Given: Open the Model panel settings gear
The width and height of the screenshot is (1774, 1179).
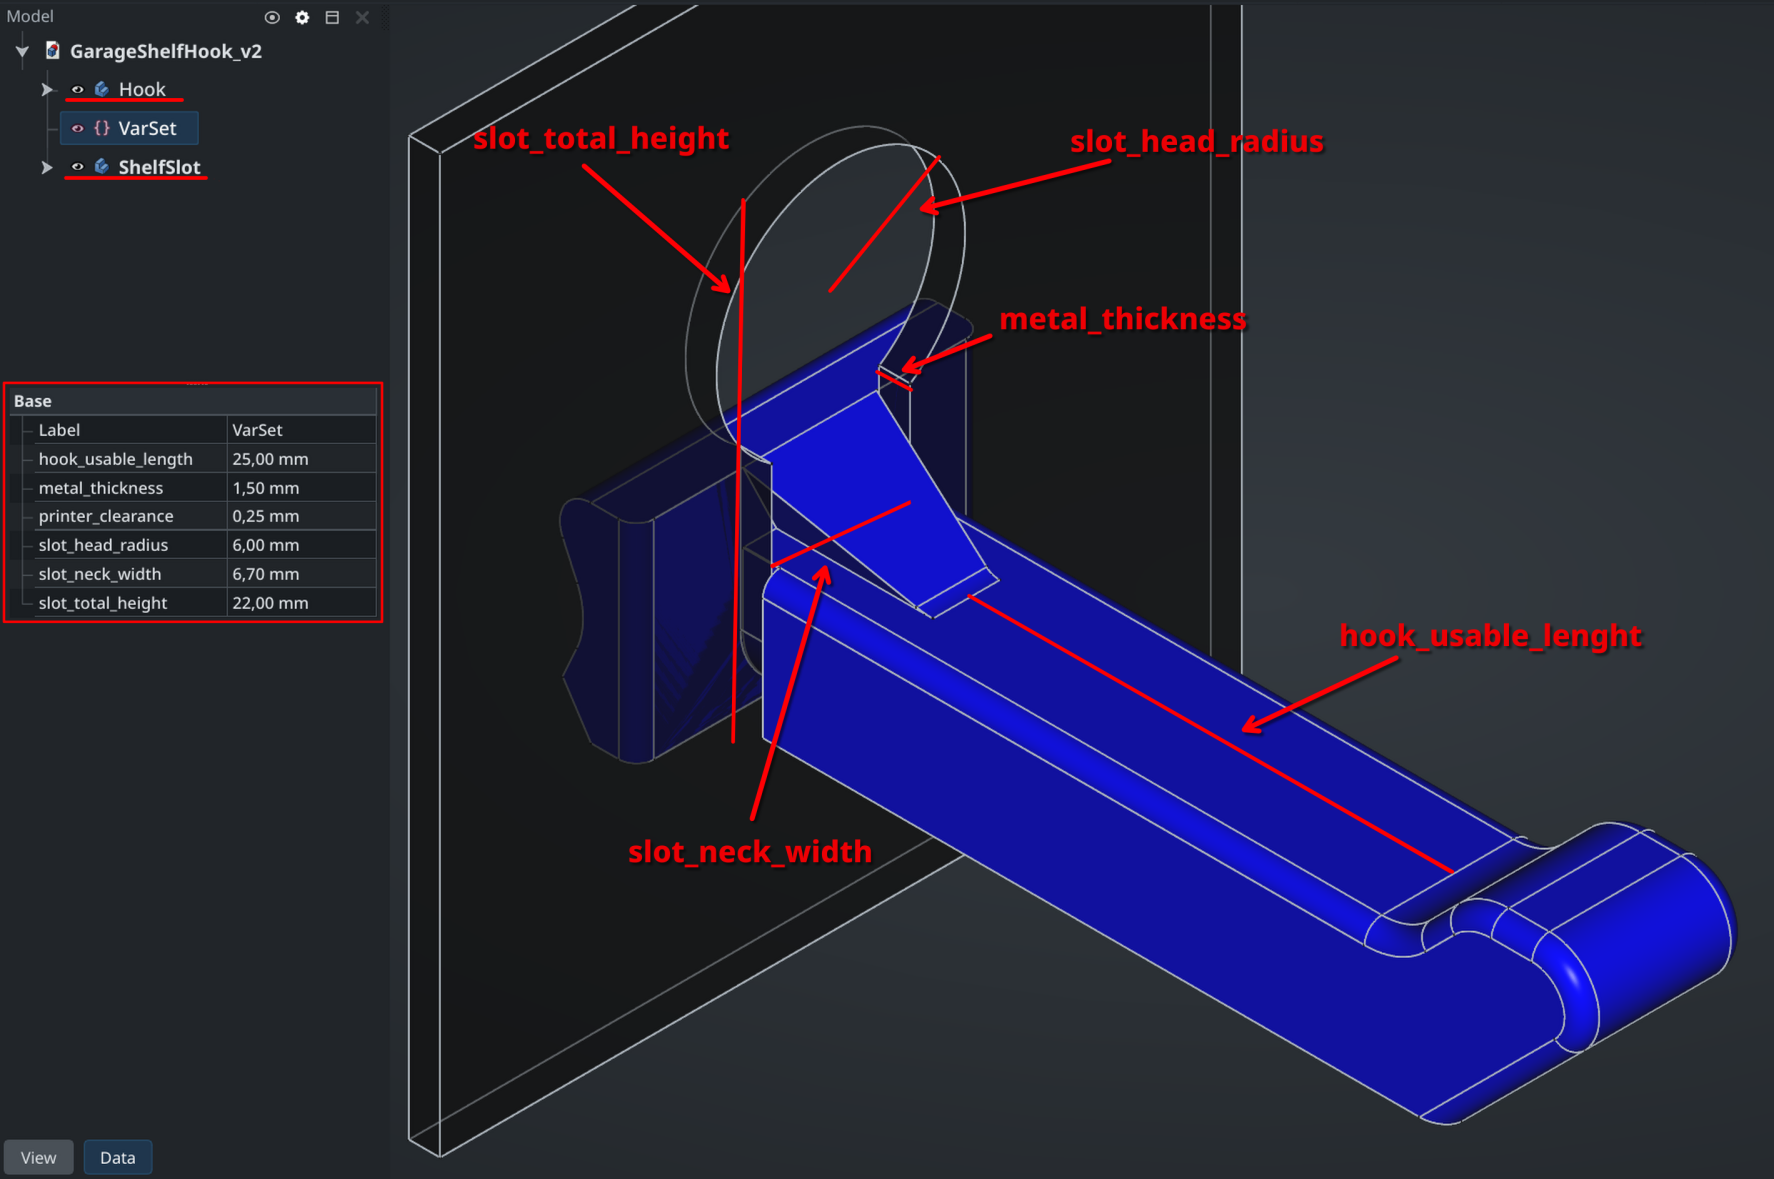Looking at the screenshot, I should click(302, 17).
